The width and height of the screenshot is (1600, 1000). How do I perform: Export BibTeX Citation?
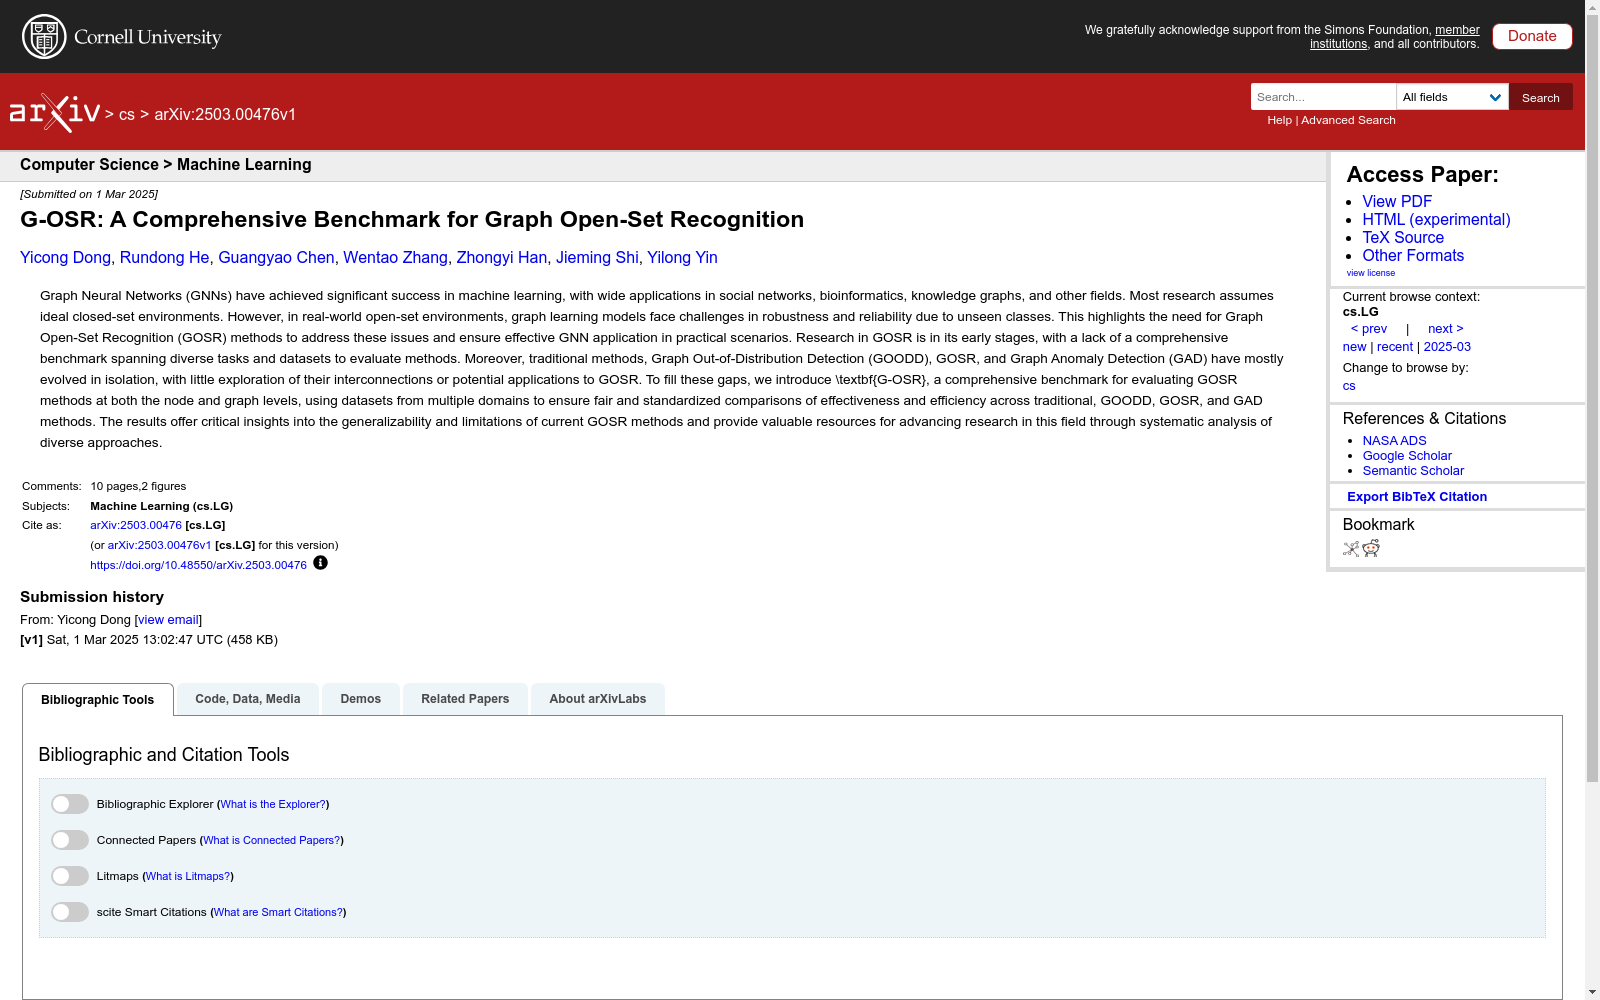tap(1416, 496)
